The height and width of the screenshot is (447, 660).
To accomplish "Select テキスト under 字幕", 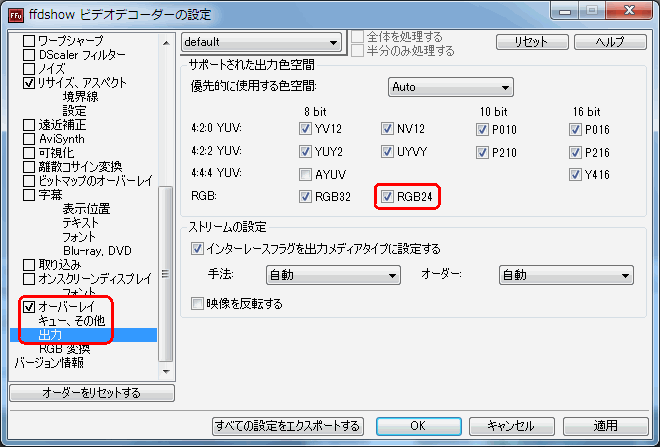I will [80, 223].
